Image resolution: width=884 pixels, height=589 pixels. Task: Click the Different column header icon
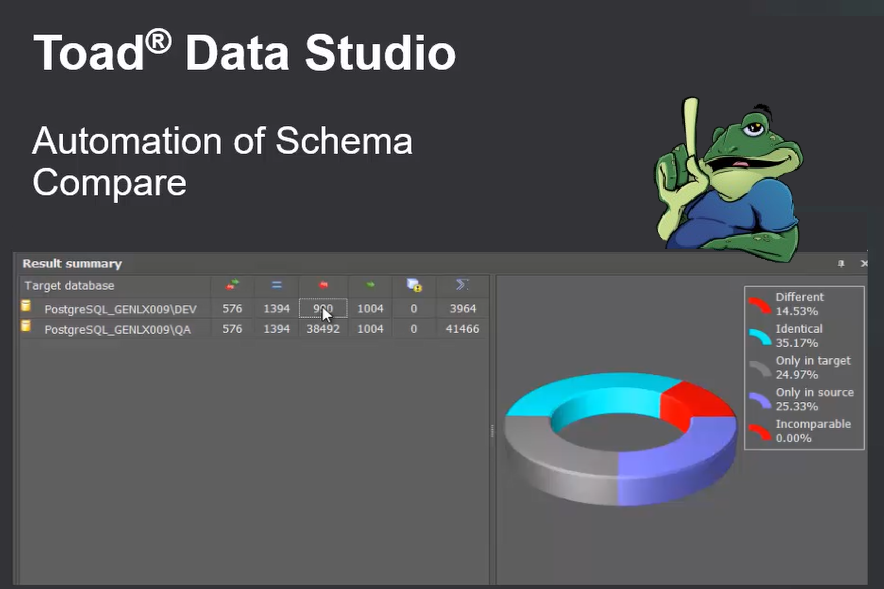[x=232, y=285]
